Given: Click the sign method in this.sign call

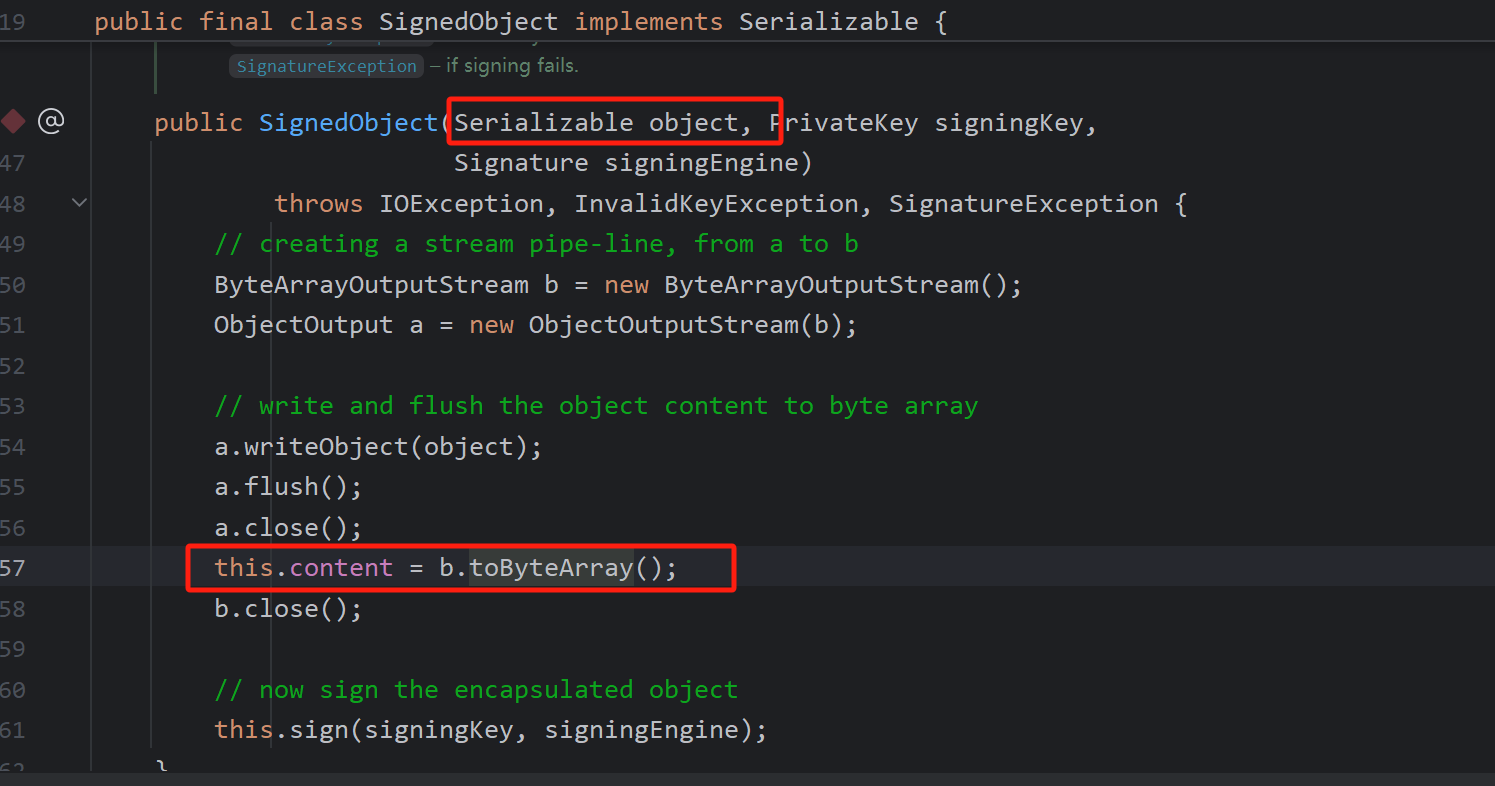Looking at the screenshot, I should pos(319,730).
